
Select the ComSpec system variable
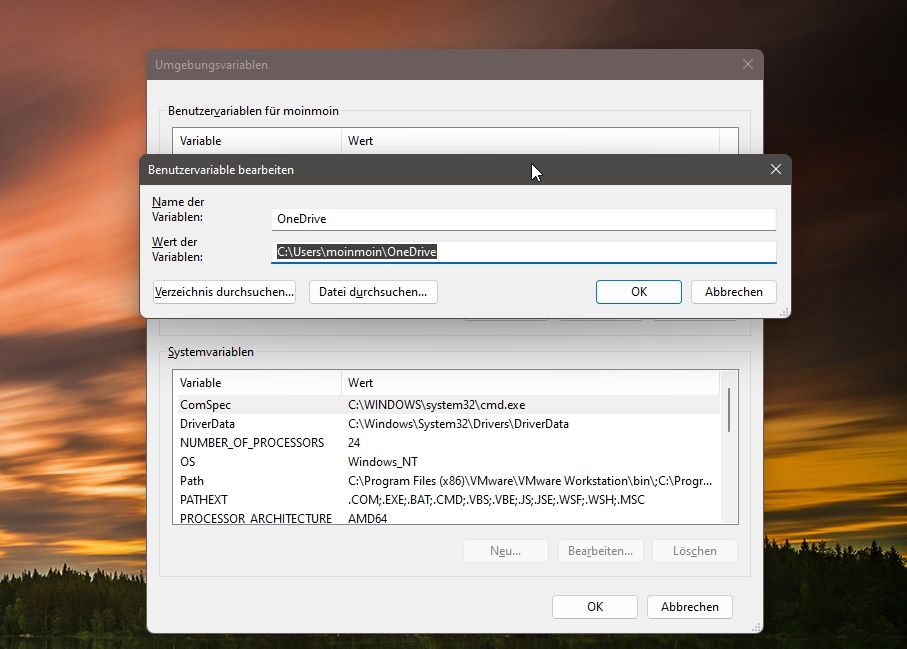point(205,405)
